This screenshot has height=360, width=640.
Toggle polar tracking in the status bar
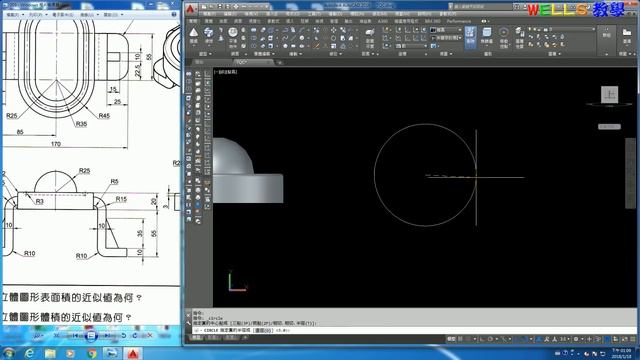click(x=490, y=339)
